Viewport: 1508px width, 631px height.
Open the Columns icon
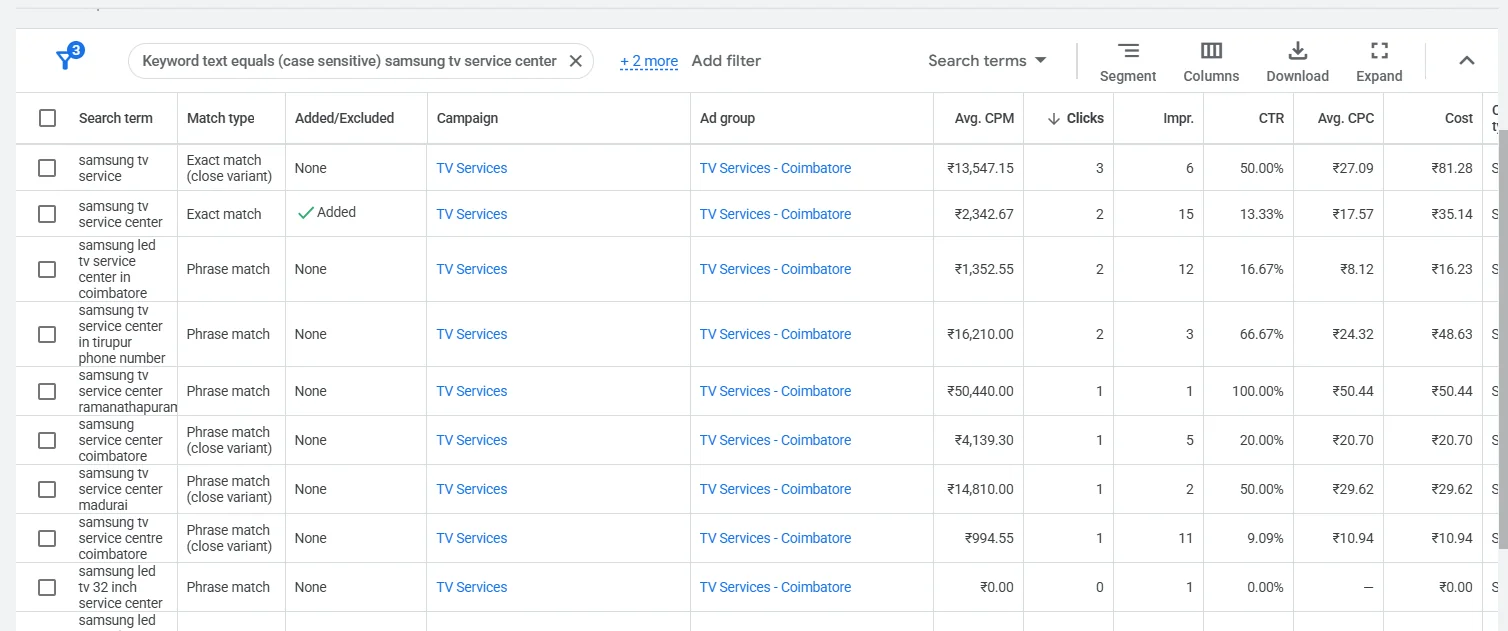pyautogui.click(x=1211, y=62)
